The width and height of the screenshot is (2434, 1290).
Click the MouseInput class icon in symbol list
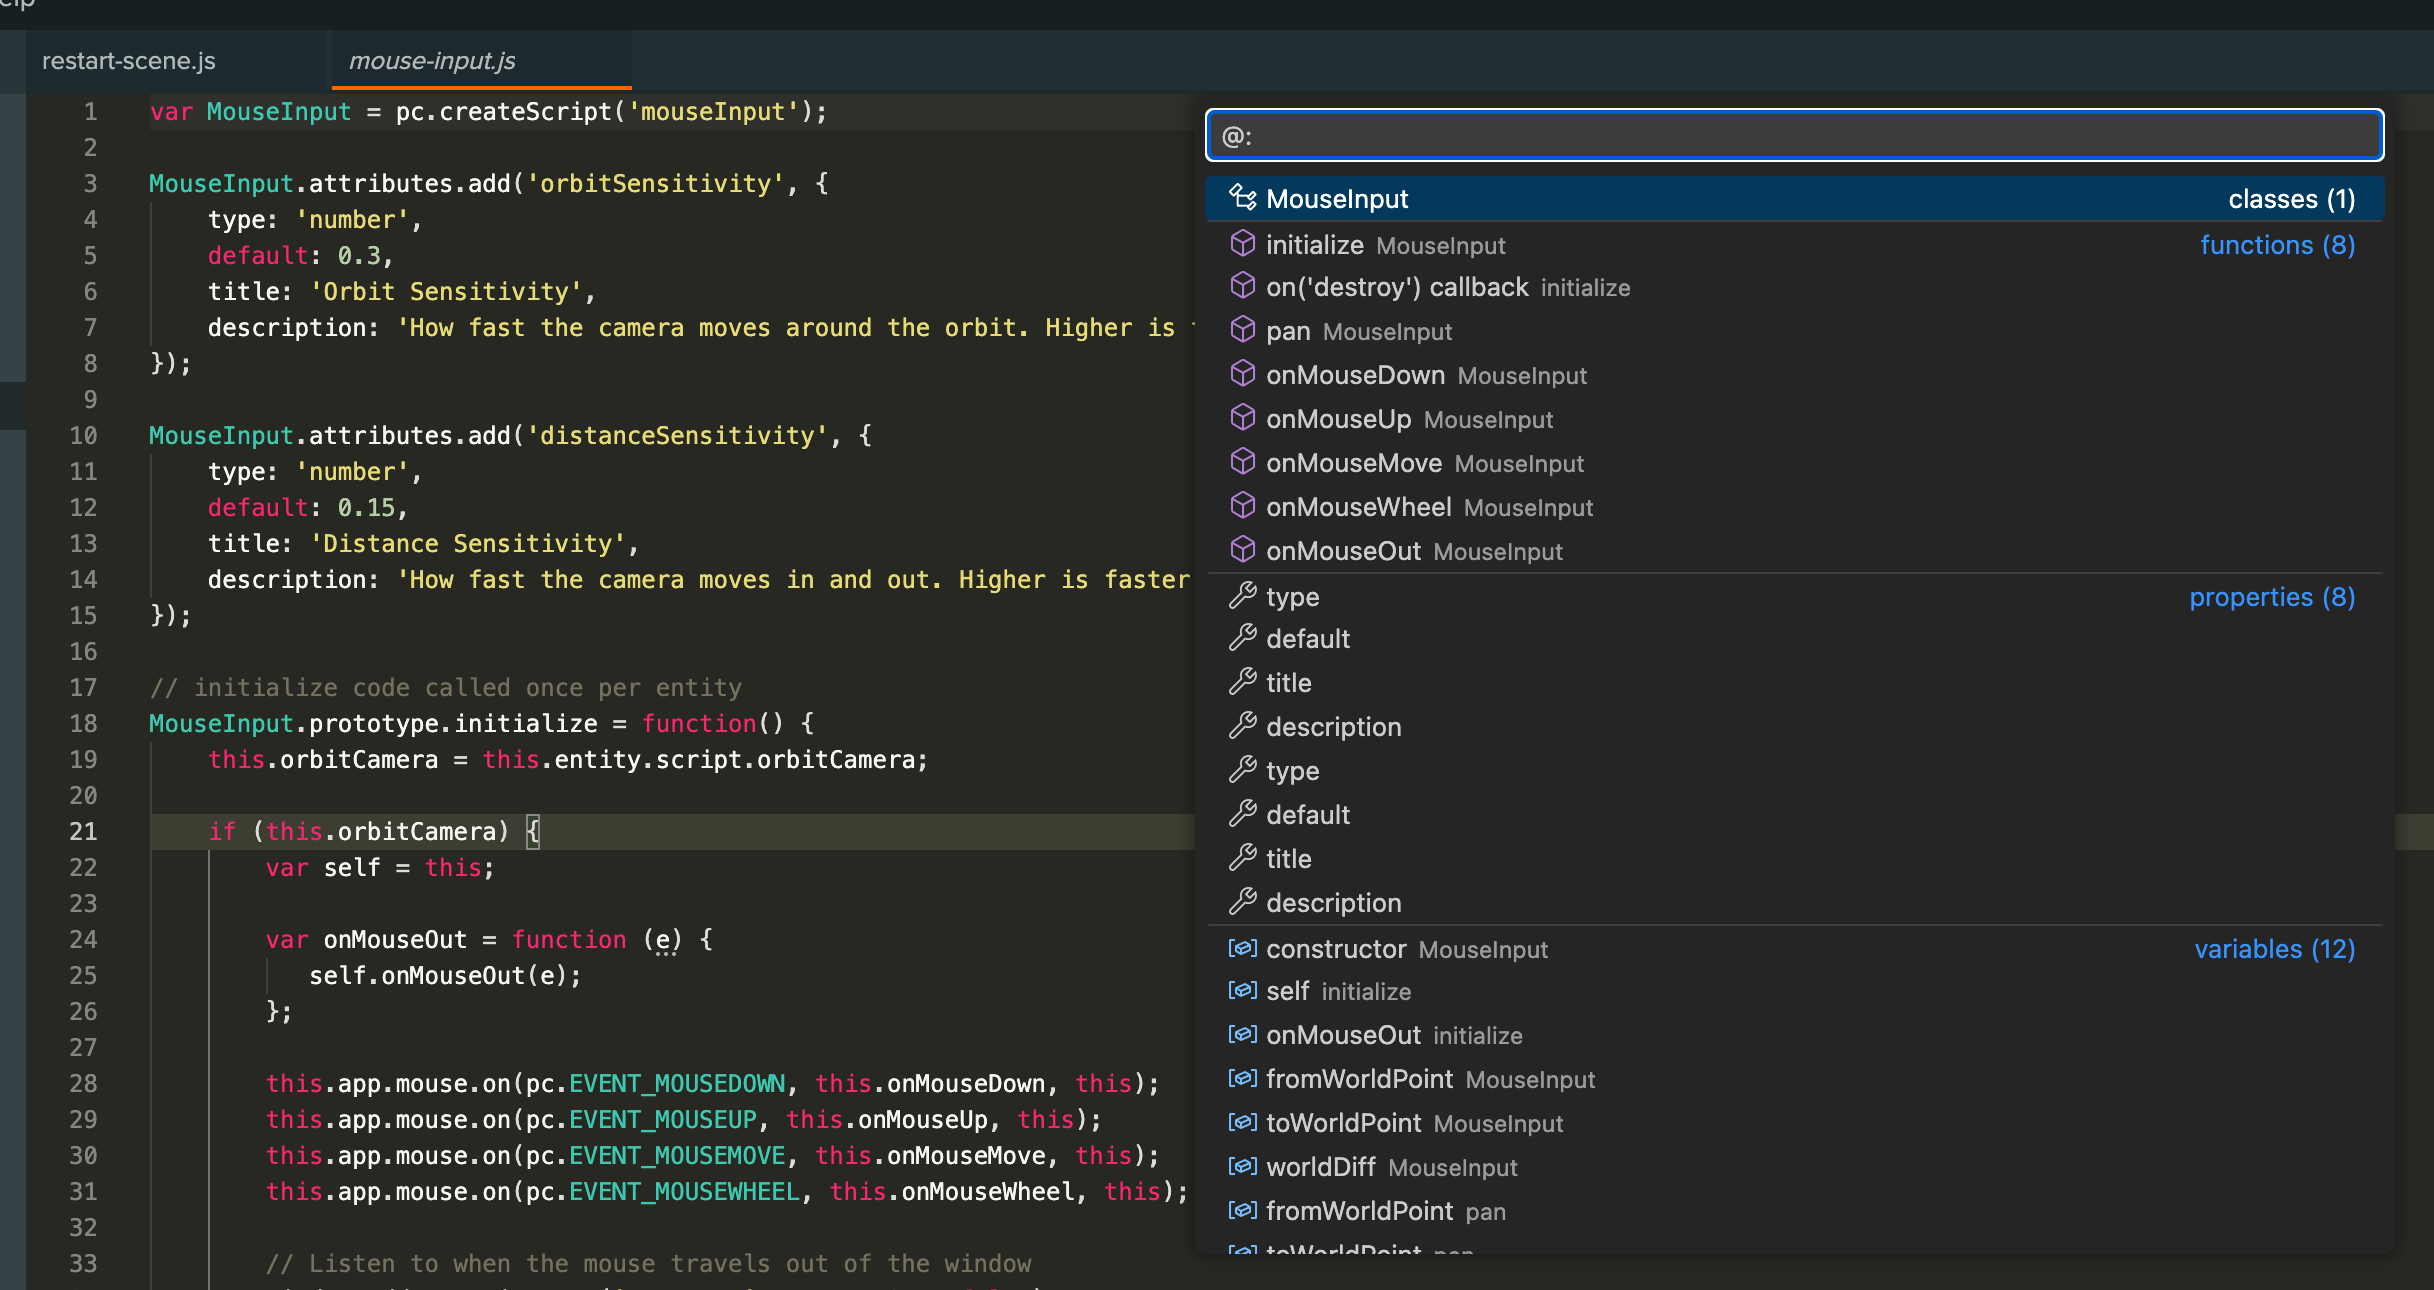1242,197
